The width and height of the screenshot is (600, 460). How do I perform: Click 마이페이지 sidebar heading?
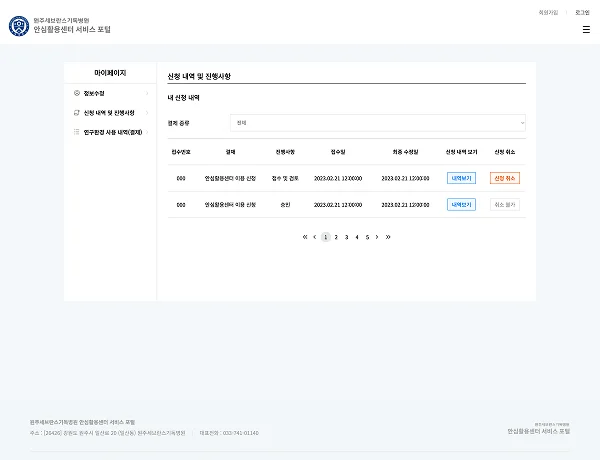pos(110,73)
